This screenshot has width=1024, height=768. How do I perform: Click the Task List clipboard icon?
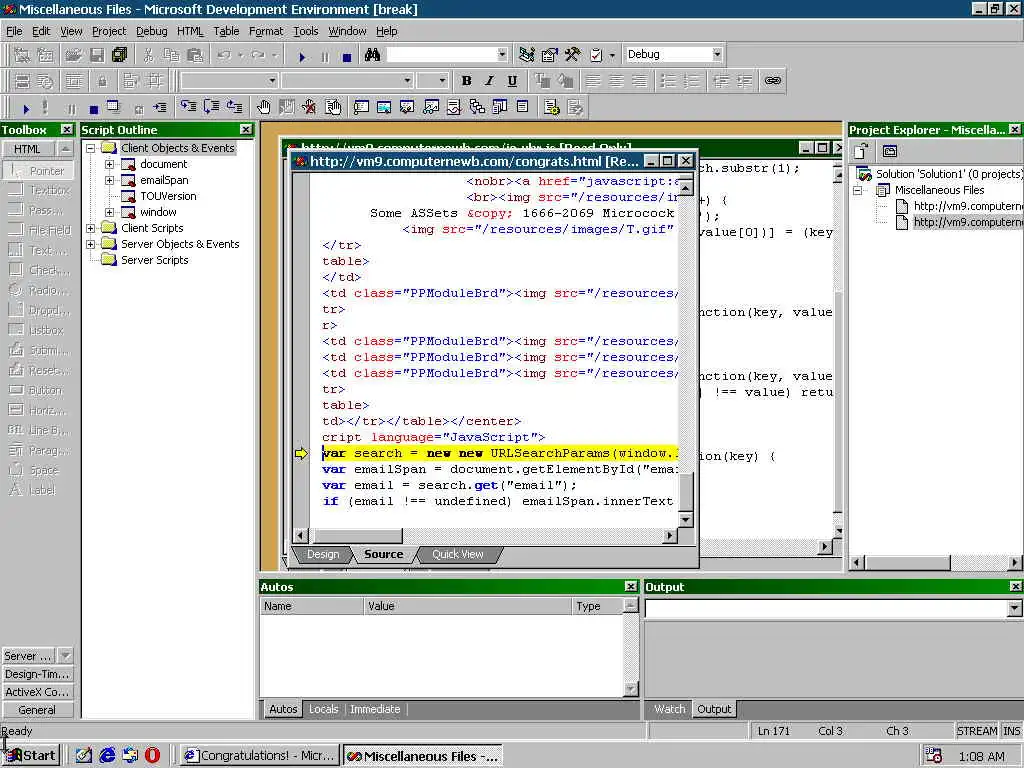(x=596, y=55)
